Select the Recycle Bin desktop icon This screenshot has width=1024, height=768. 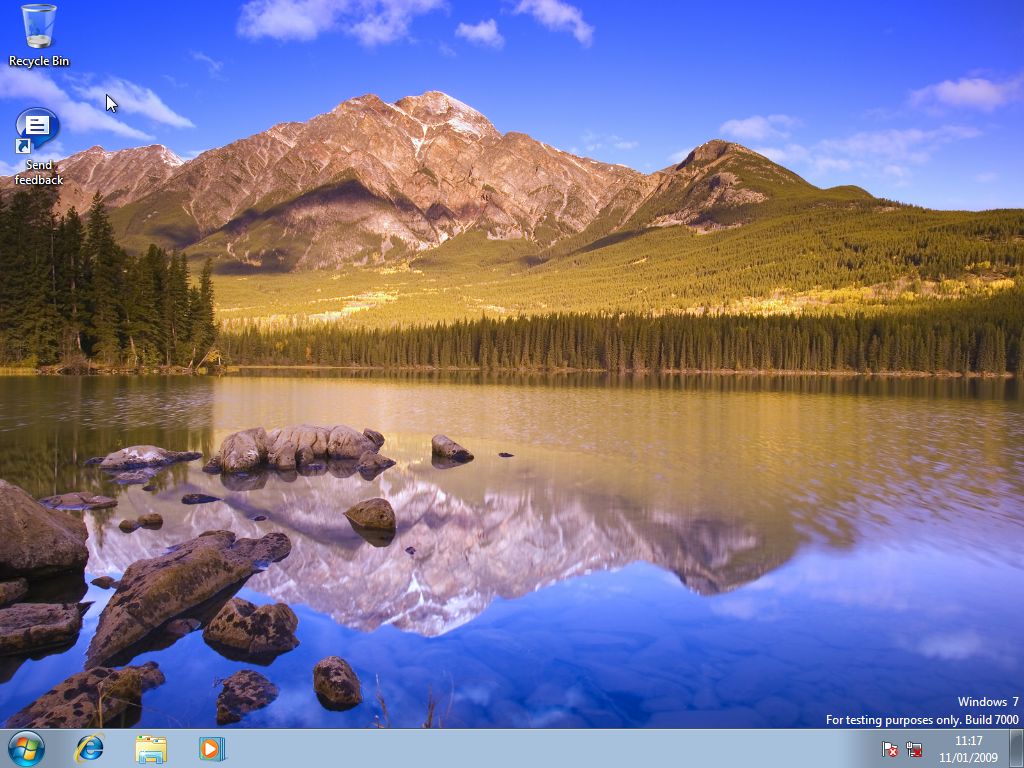(x=39, y=27)
